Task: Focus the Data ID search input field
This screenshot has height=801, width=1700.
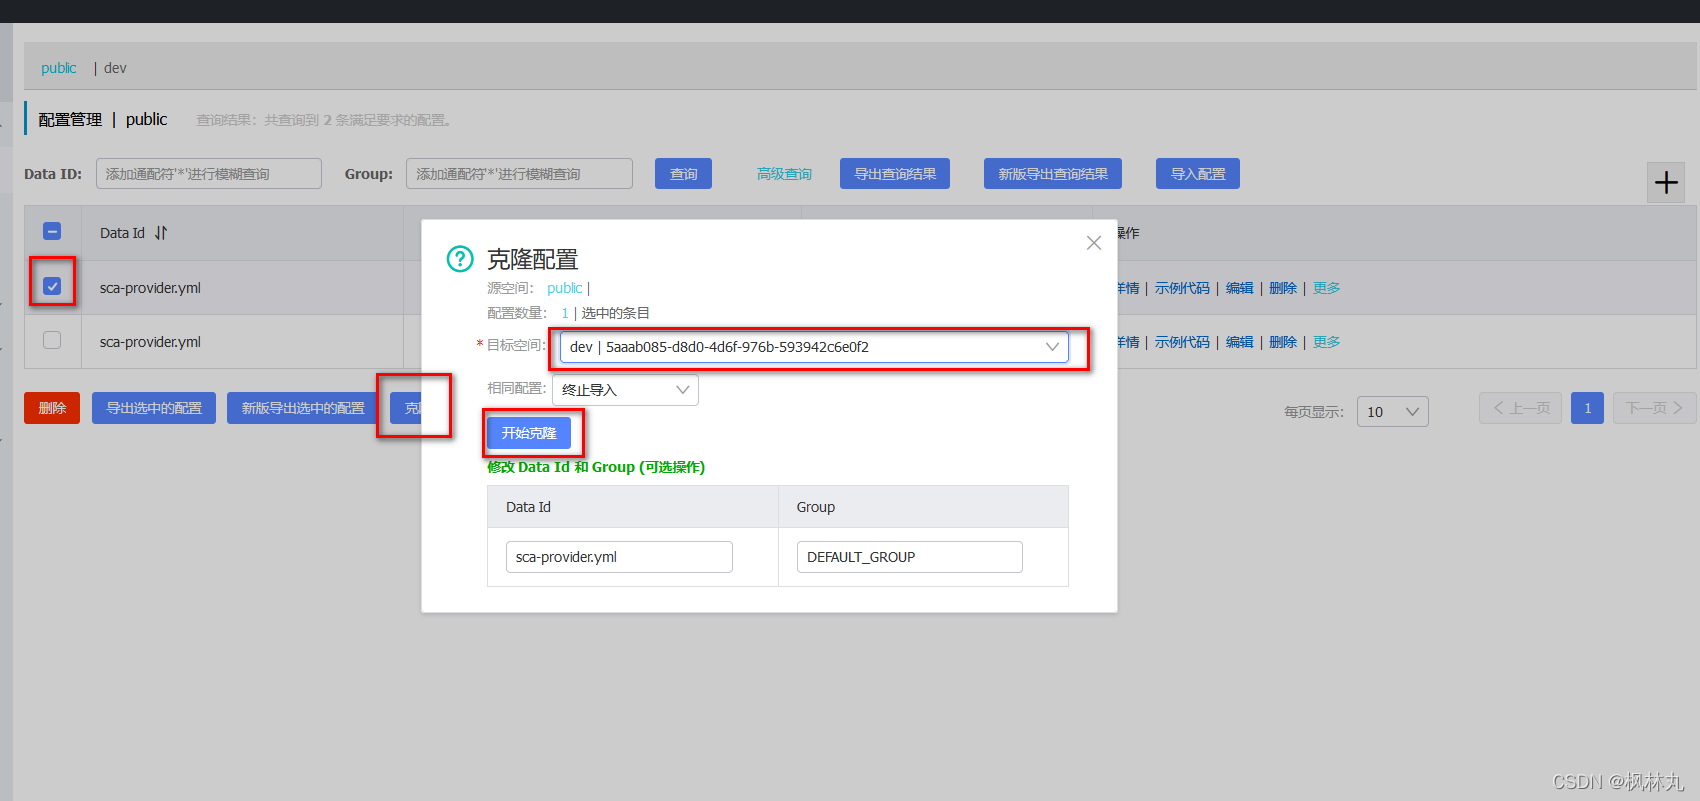Action: (209, 173)
